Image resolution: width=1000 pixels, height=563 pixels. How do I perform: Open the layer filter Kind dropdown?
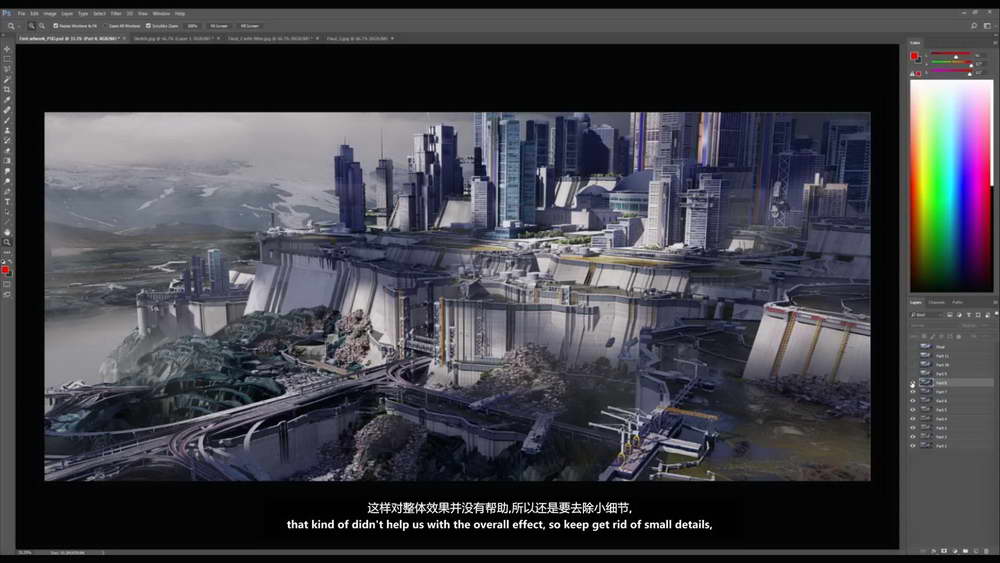[x=926, y=315]
